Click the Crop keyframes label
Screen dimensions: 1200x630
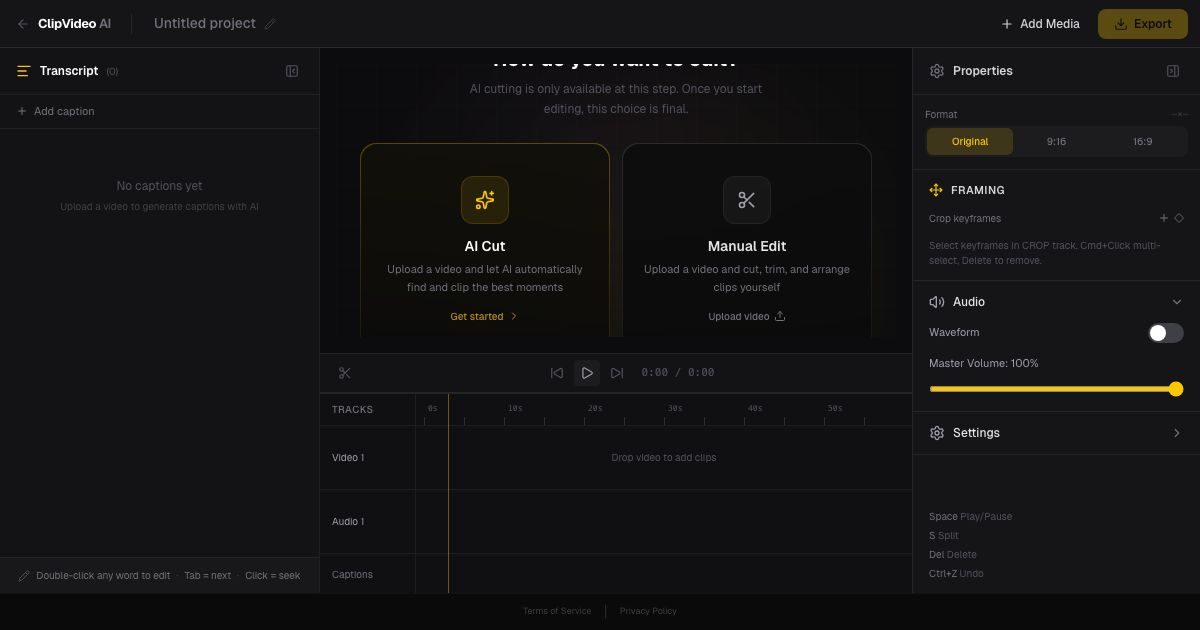(x=965, y=219)
